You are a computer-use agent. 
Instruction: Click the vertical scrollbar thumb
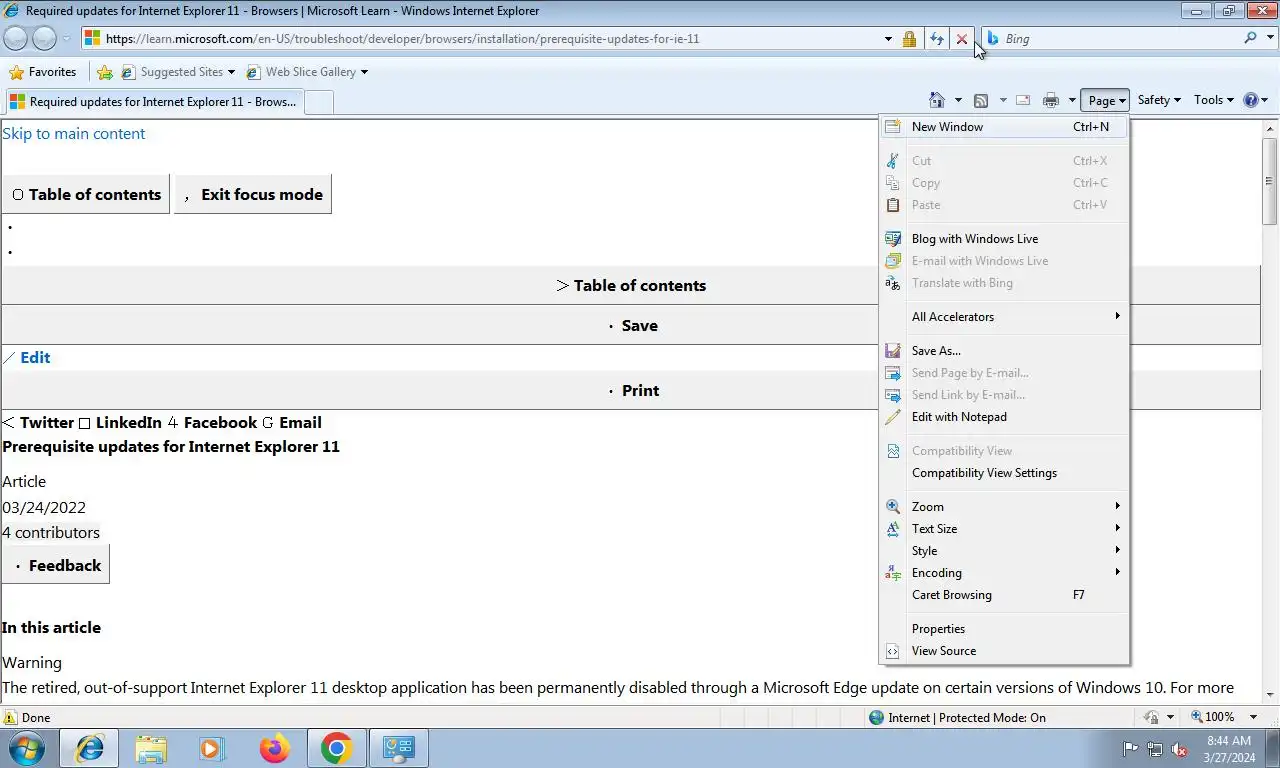click(x=1270, y=180)
